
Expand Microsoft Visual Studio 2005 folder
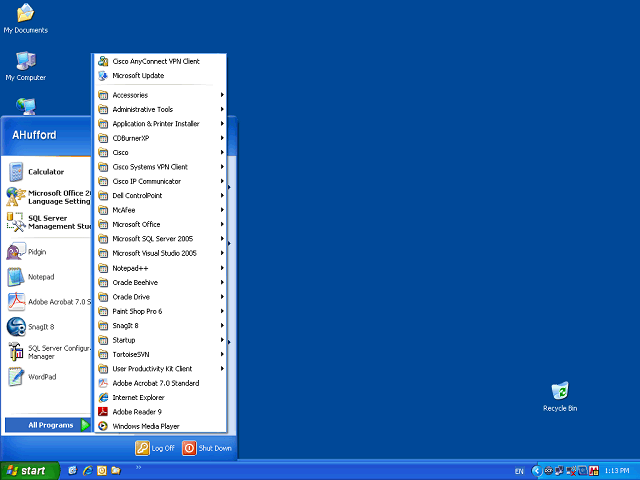click(x=160, y=253)
